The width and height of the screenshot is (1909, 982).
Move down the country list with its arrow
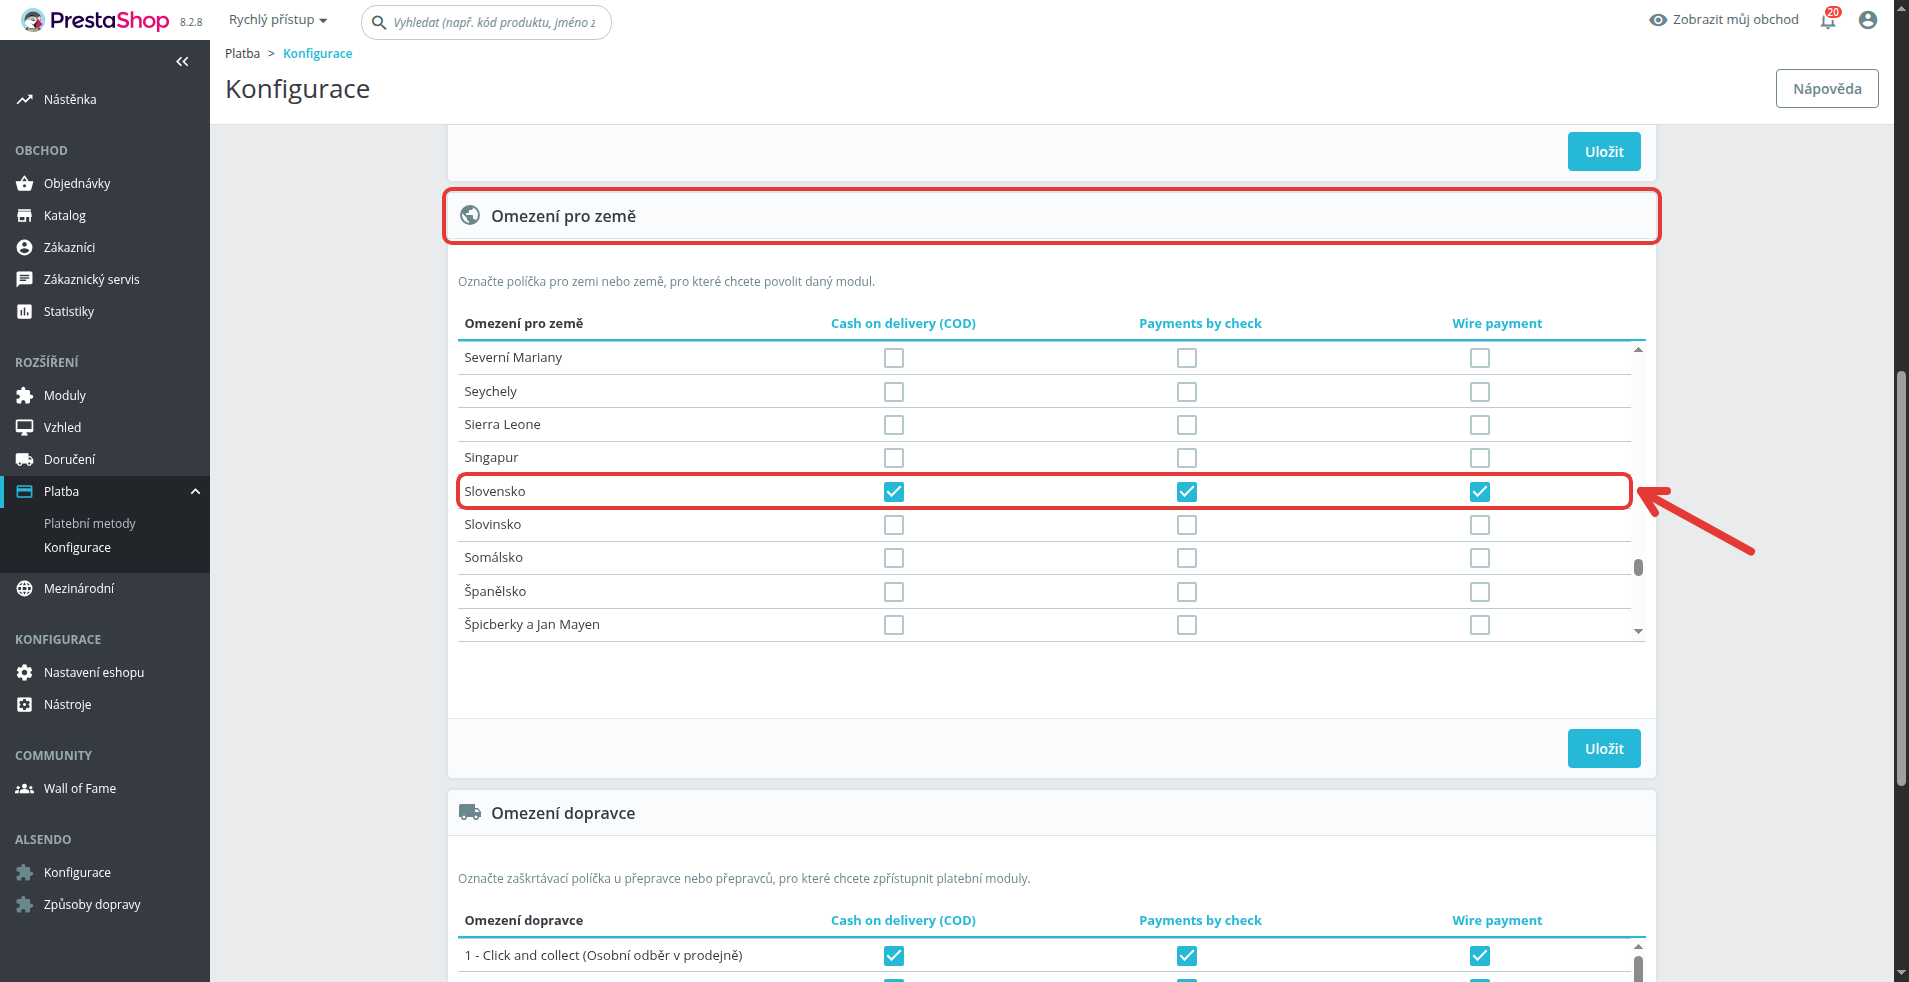[1638, 631]
